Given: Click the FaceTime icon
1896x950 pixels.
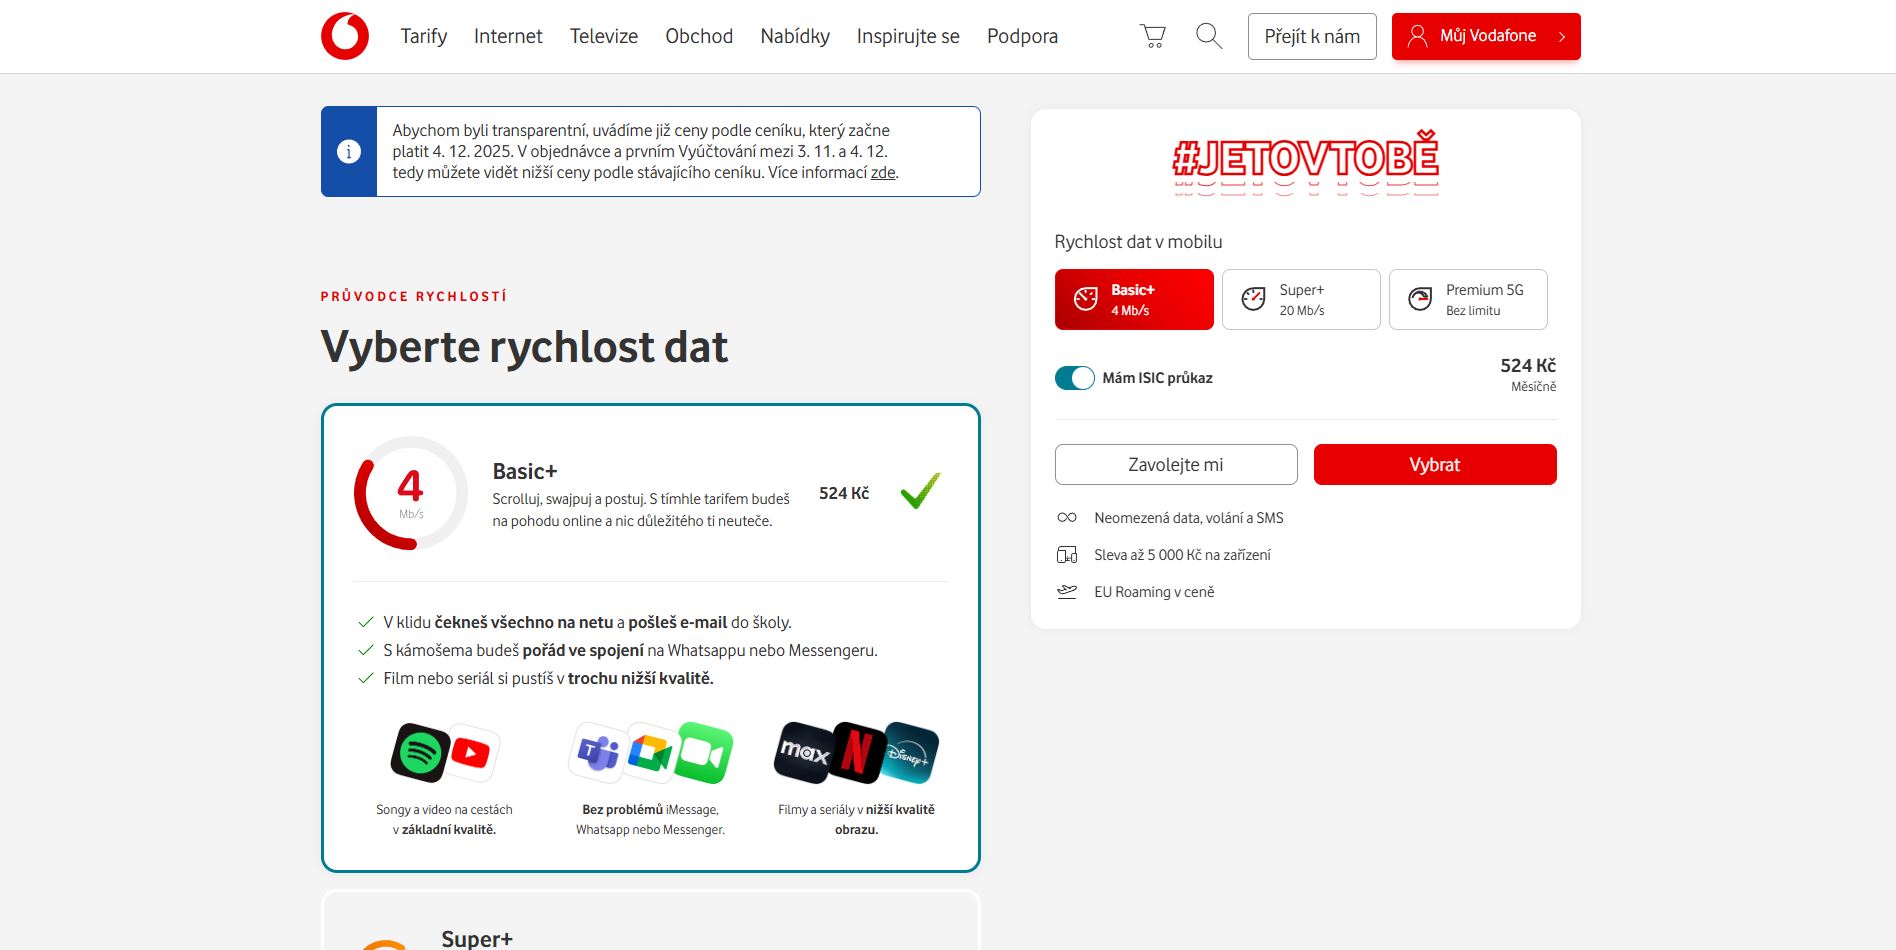Looking at the screenshot, I should pyautogui.click(x=704, y=753).
